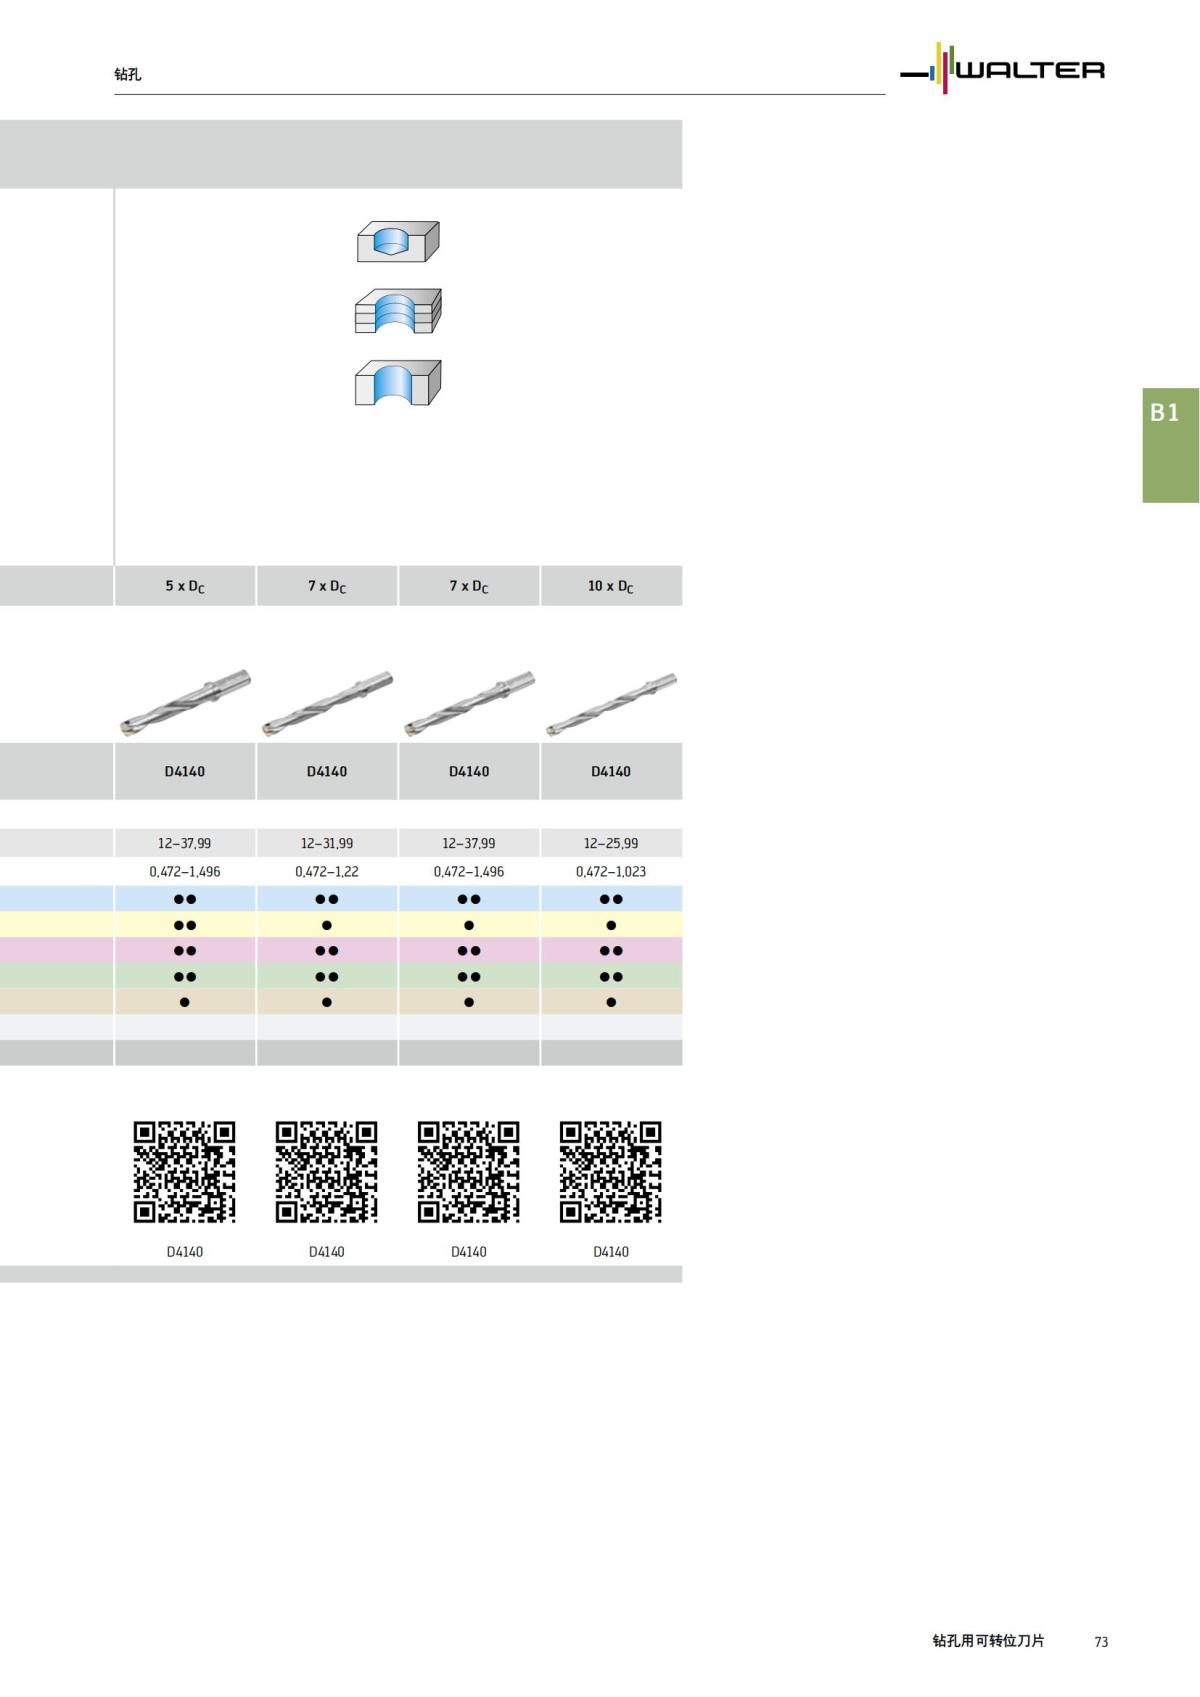Viewport: 1200px width, 1697px height.
Task: Click the Walter logo
Action: tap(1003, 69)
